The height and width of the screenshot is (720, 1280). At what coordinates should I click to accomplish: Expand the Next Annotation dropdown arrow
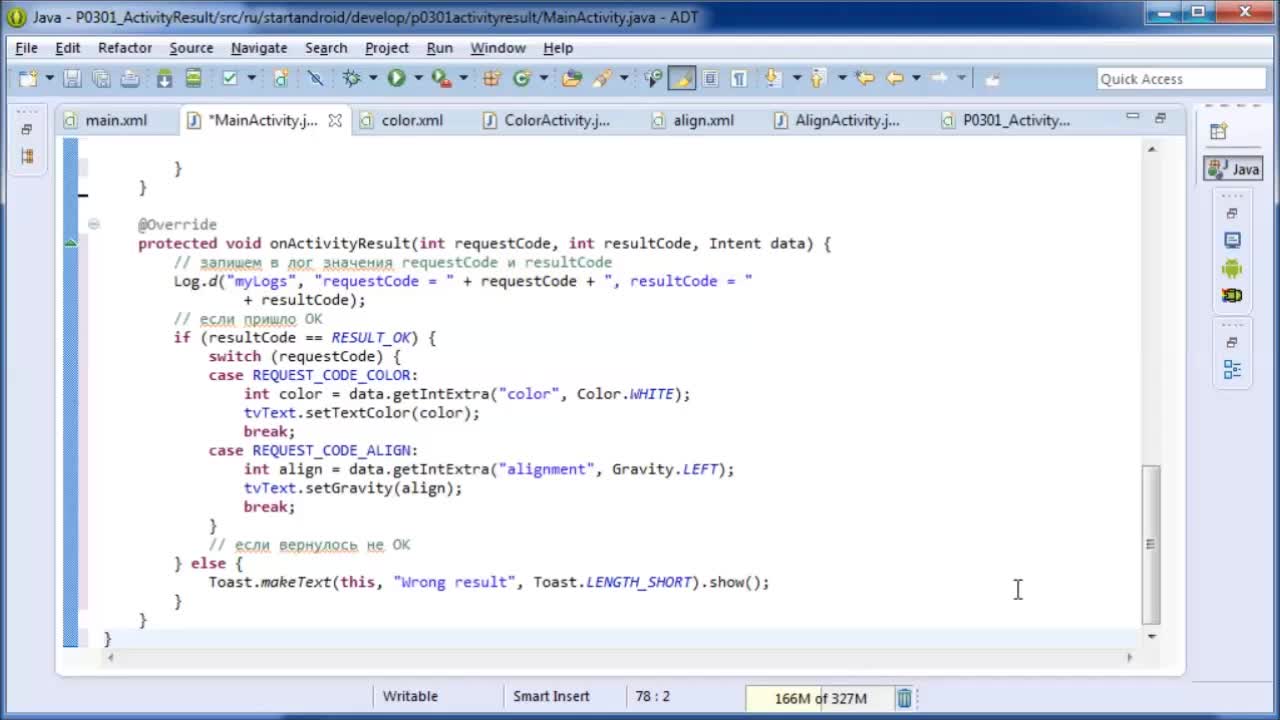pyautogui.click(x=795, y=78)
